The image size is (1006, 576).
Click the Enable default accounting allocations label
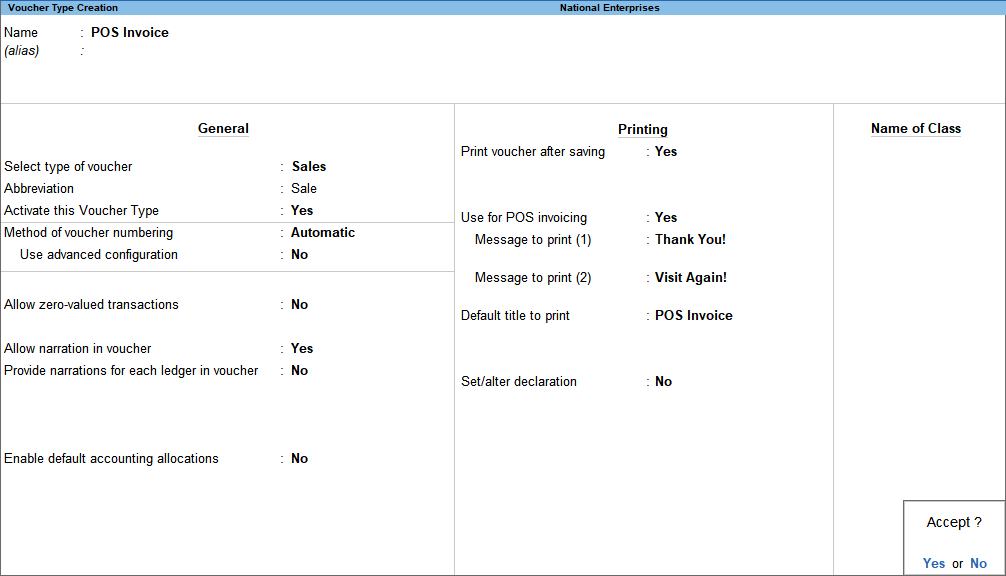tap(111, 459)
